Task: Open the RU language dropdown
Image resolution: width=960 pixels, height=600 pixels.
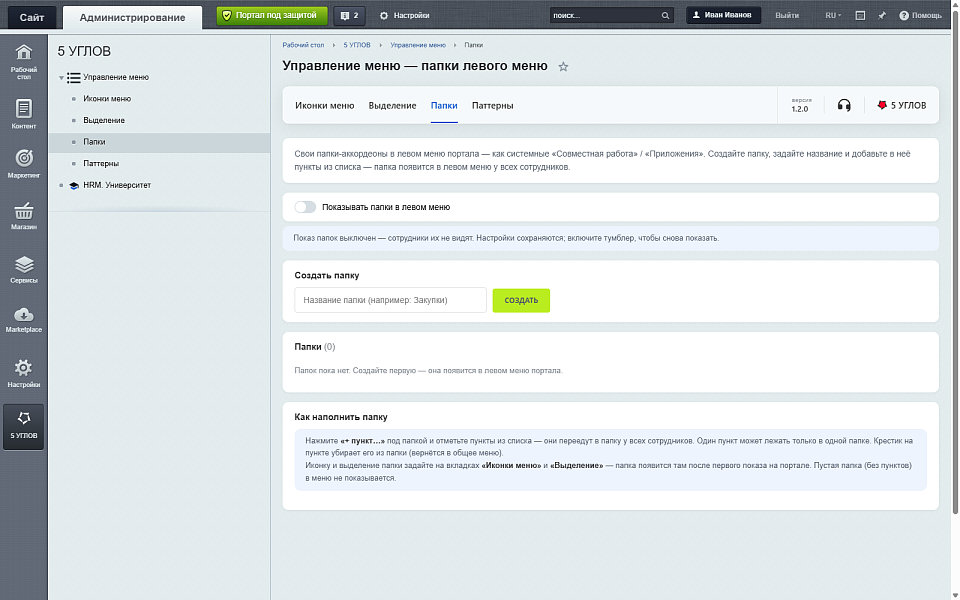Action: (833, 15)
